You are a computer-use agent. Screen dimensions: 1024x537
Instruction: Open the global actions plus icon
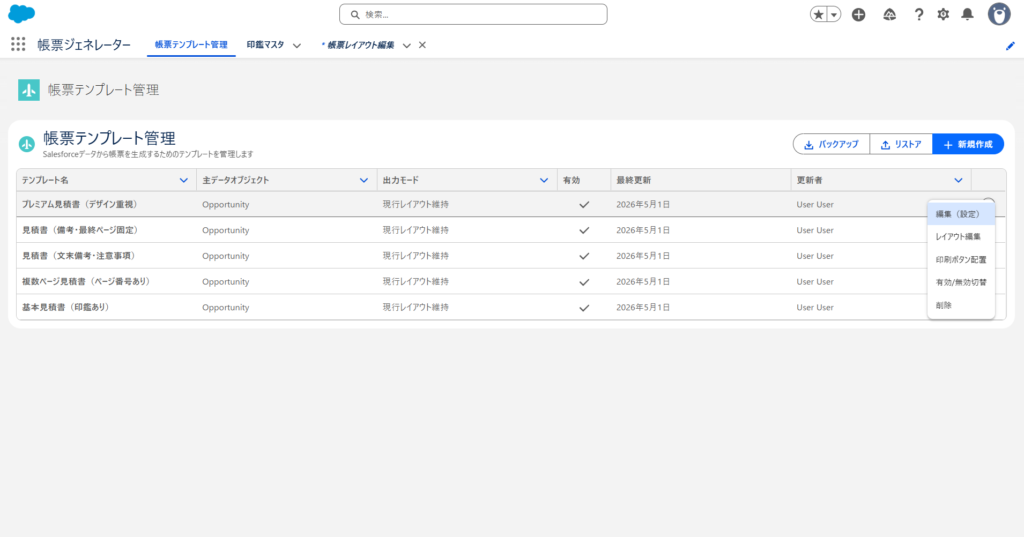click(x=859, y=14)
